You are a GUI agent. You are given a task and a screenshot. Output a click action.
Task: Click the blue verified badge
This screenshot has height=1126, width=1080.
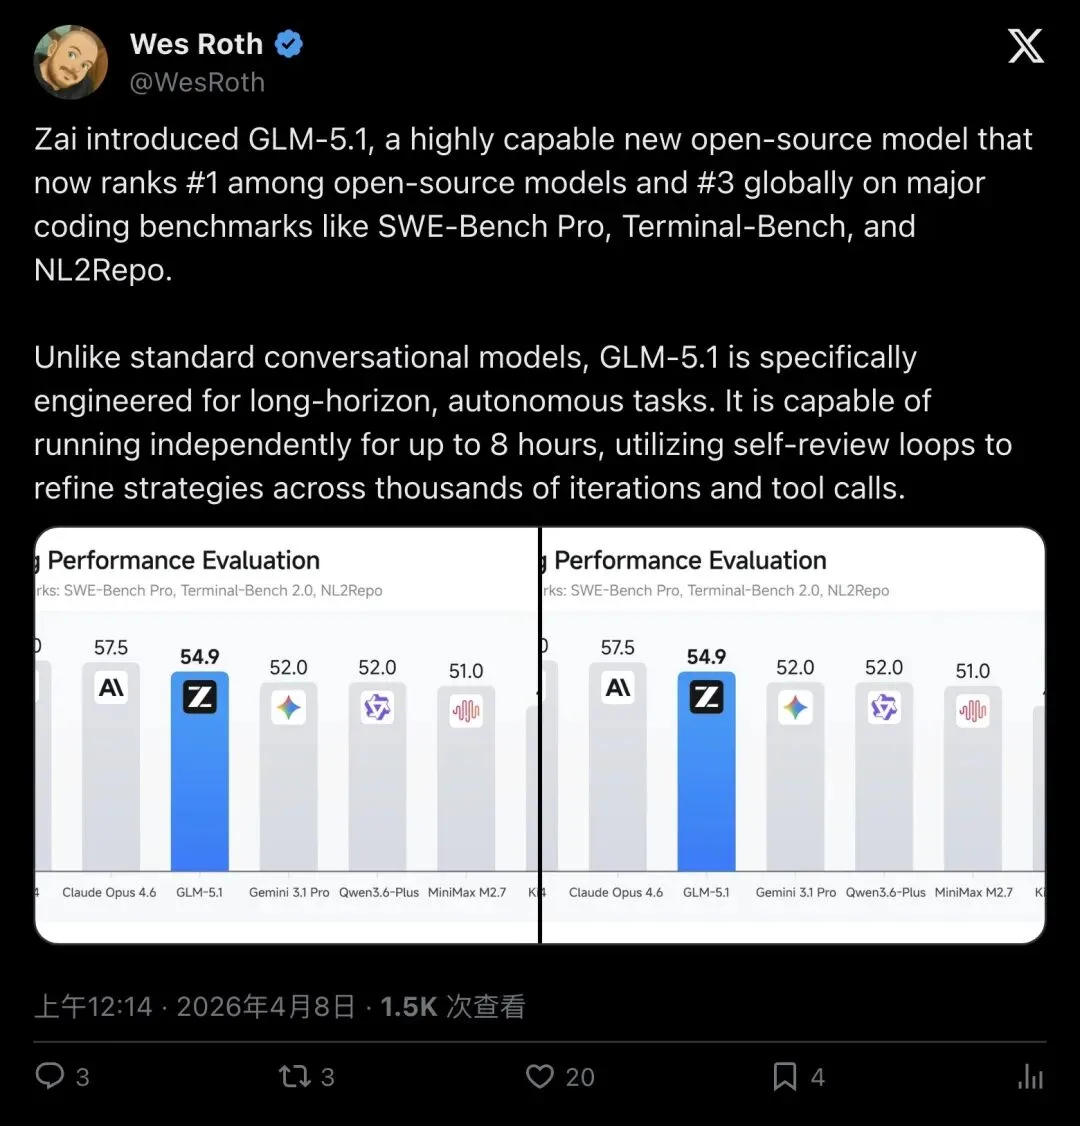click(x=289, y=44)
